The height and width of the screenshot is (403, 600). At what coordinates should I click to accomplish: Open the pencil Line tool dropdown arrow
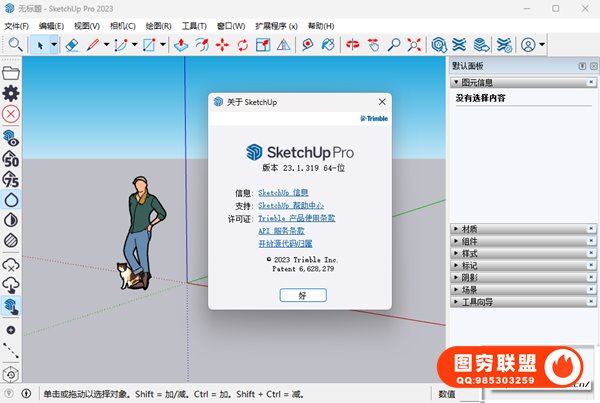[106, 45]
